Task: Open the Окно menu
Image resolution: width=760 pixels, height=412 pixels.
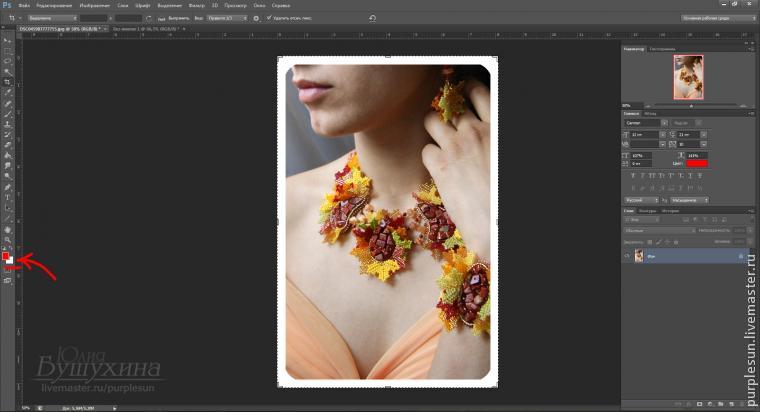Action: (x=259, y=5)
